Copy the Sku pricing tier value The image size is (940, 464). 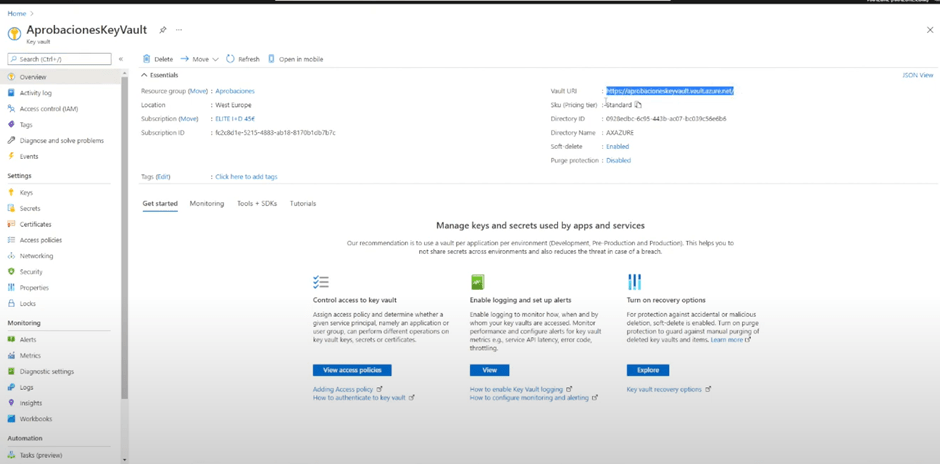pyautogui.click(x=638, y=105)
